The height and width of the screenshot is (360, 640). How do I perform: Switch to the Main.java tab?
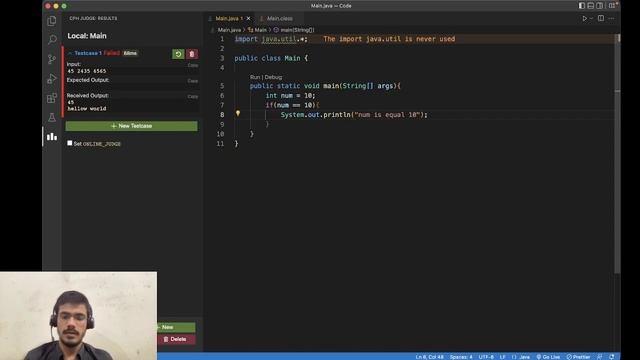229,18
